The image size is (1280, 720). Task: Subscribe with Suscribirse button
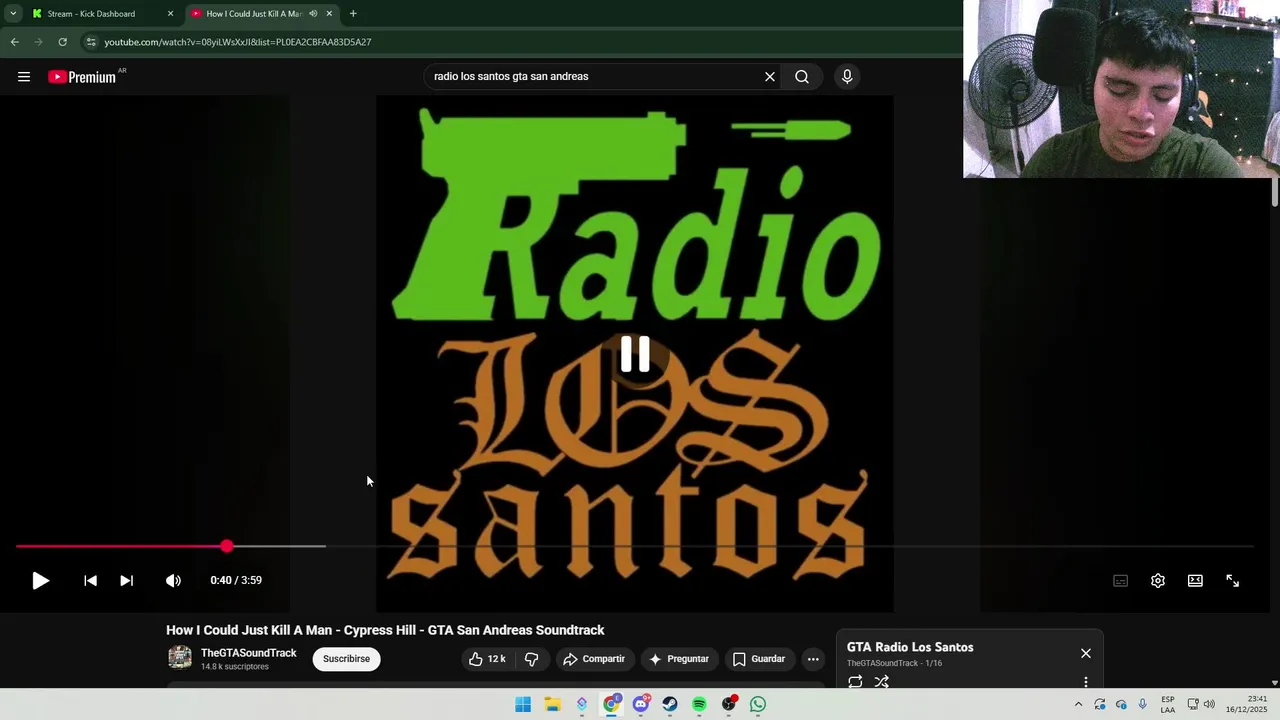(346, 659)
